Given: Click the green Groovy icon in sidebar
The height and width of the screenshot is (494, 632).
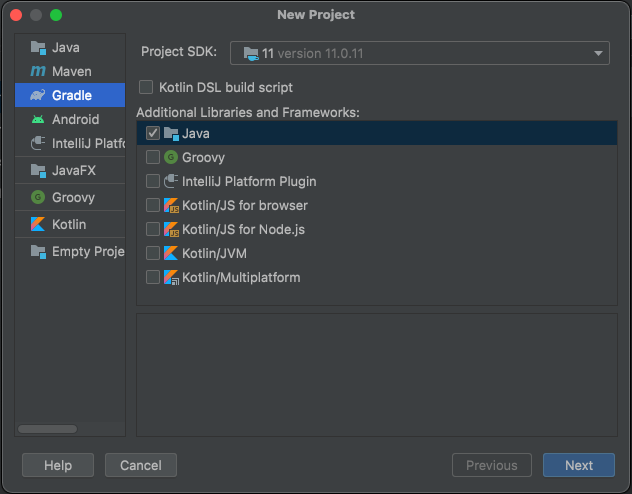Looking at the screenshot, I should coord(38,197).
